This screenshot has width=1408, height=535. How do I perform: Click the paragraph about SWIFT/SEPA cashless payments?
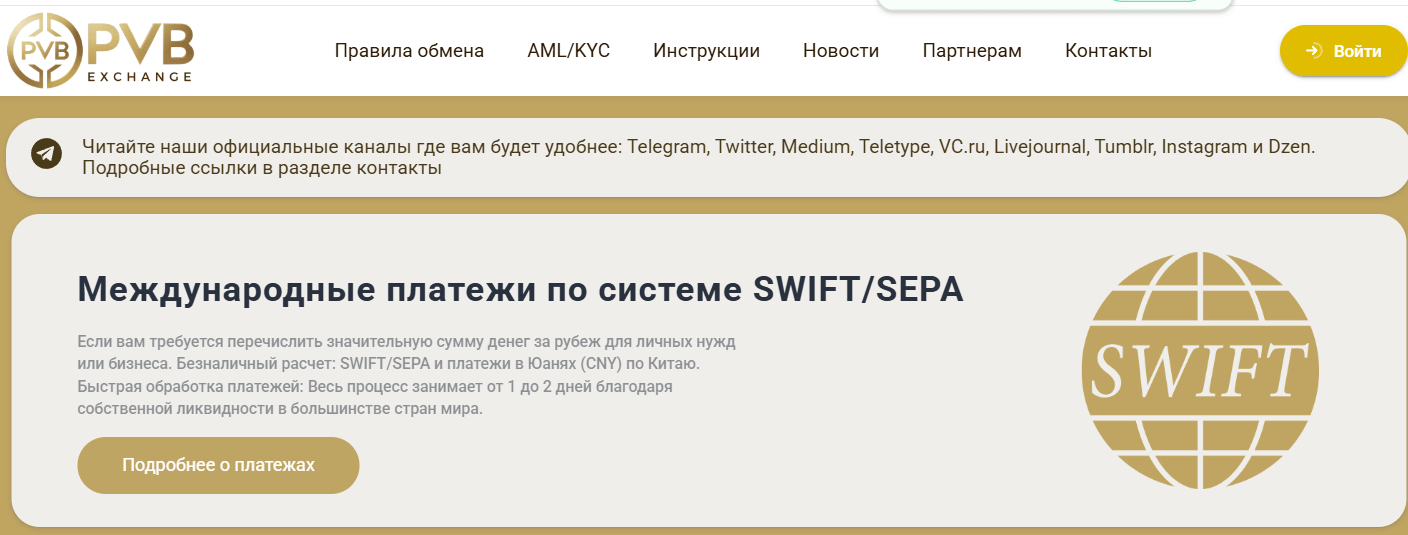[x=406, y=375]
